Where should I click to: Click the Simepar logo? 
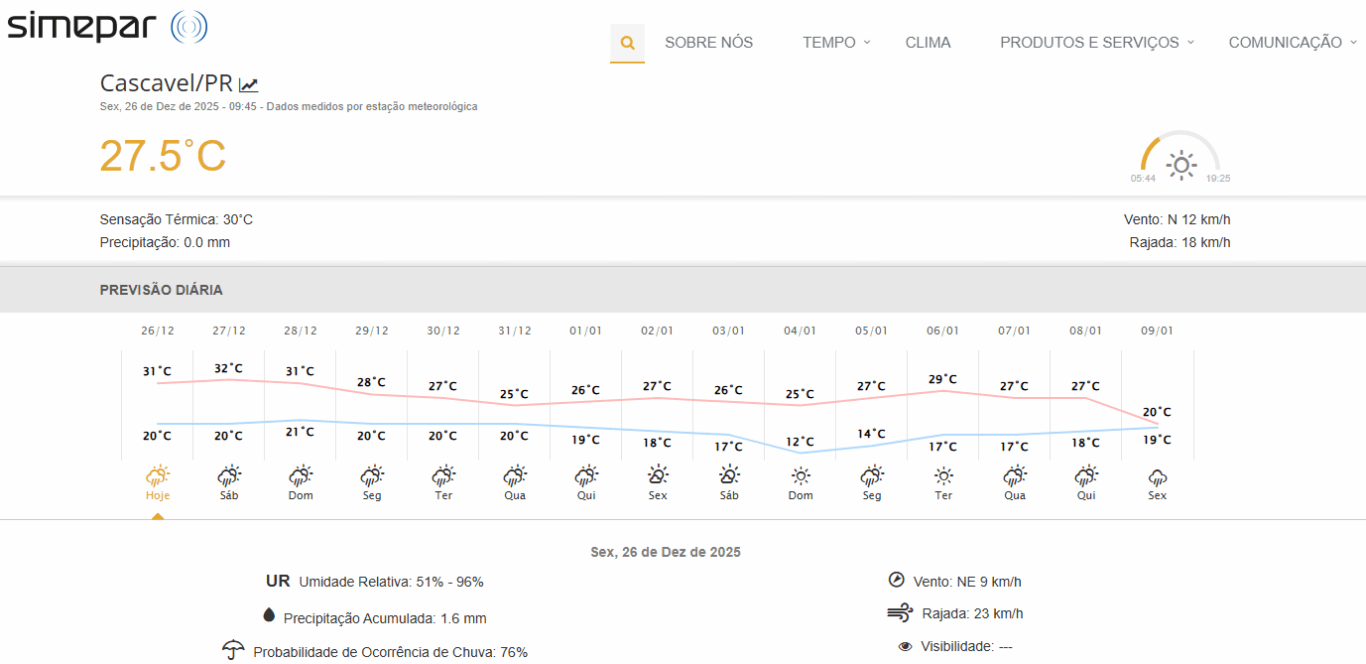pos(107,26)
